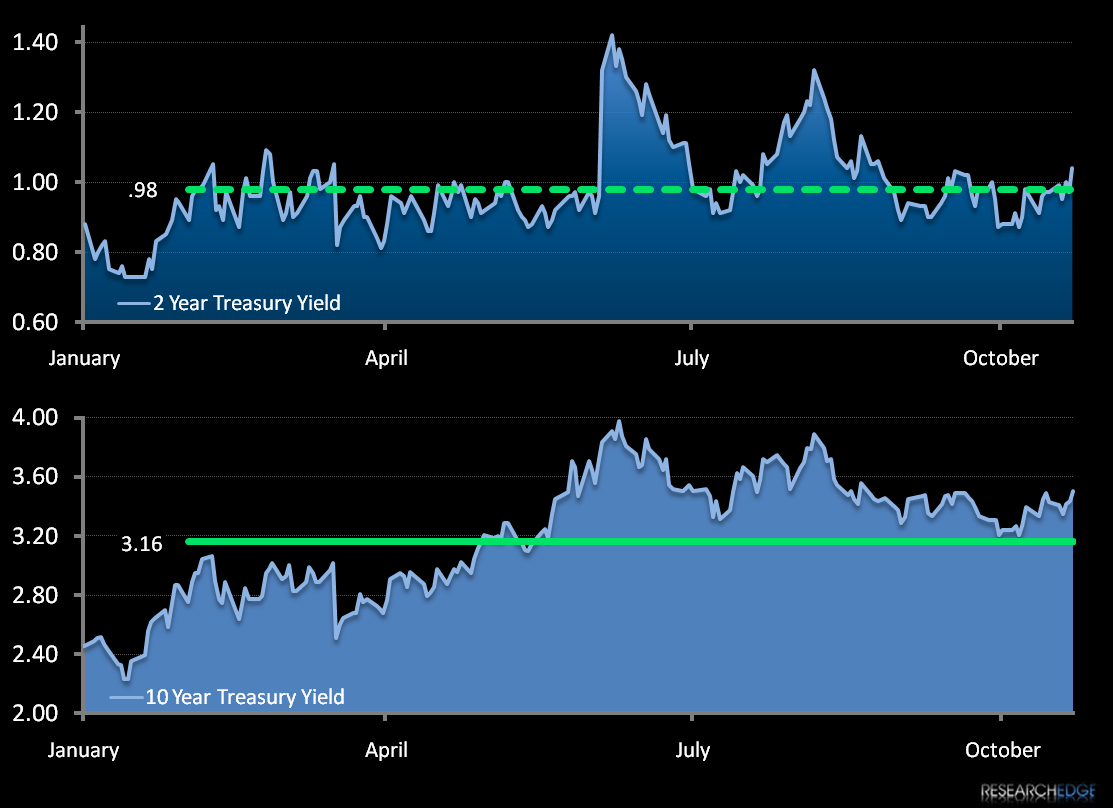1113x808 pixels.
Task: Click the October label on the bottom chart
Action: 1001,749
